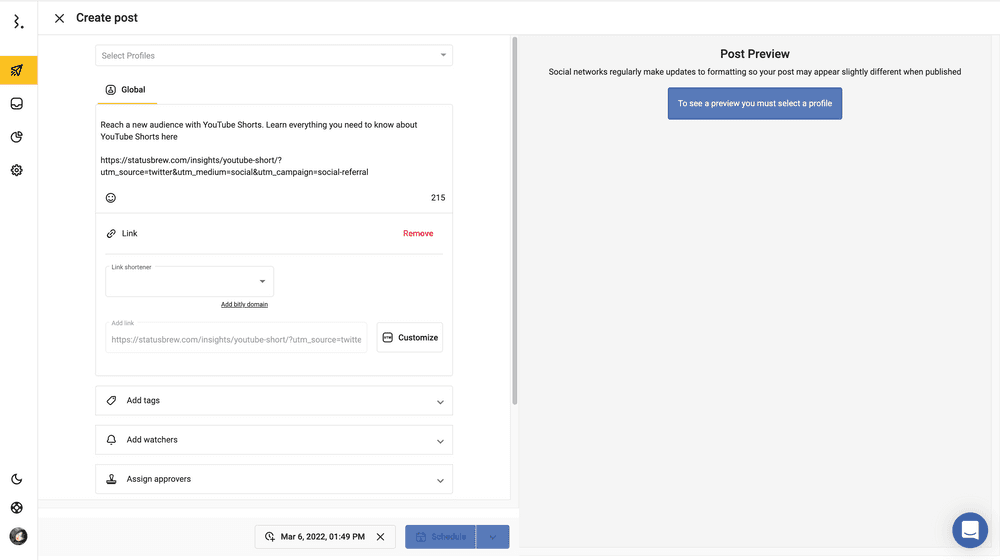Screen dimensions: 1000x560
Task: Click the Add bitly domain link
Action: (x=244, y=304)
